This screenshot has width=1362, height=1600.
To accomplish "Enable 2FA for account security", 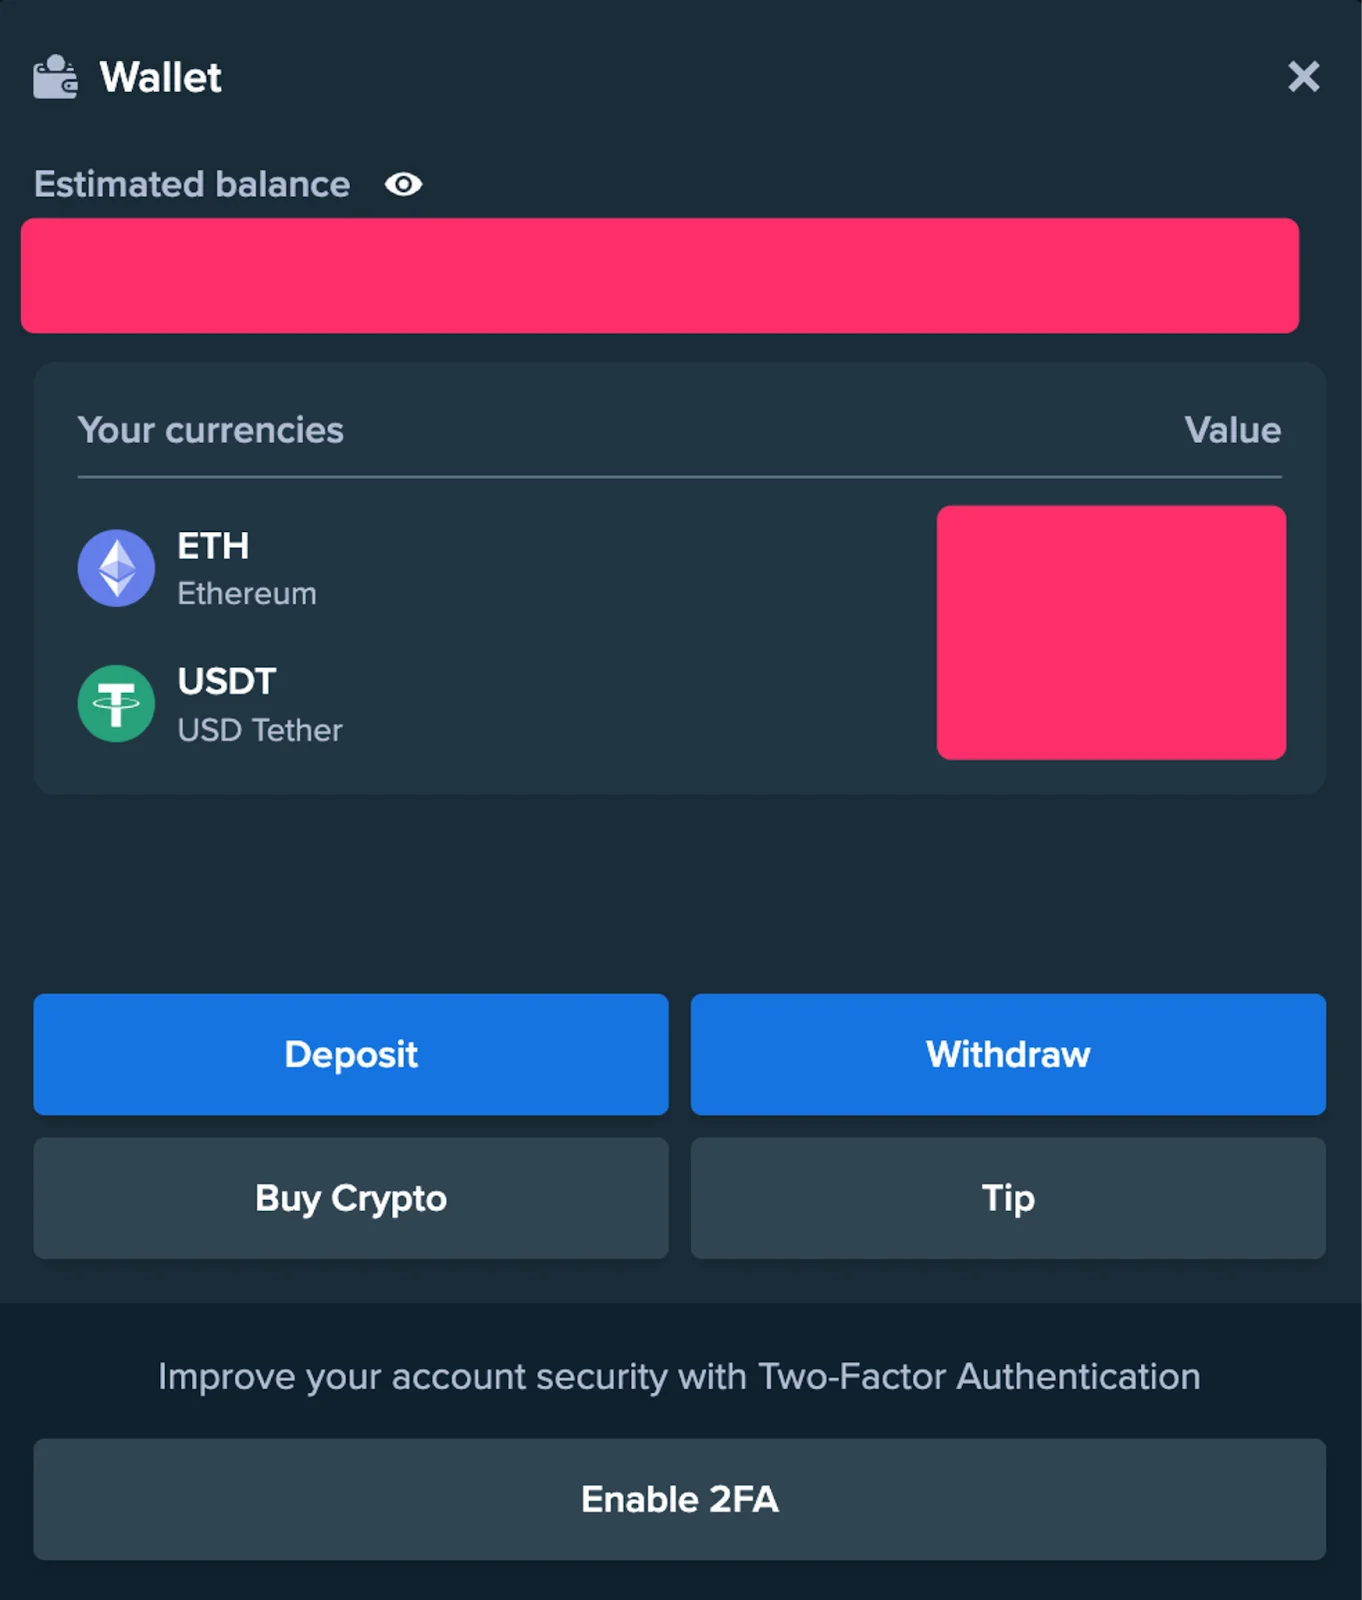I will pyautogui.click(x=680, y=1499).
